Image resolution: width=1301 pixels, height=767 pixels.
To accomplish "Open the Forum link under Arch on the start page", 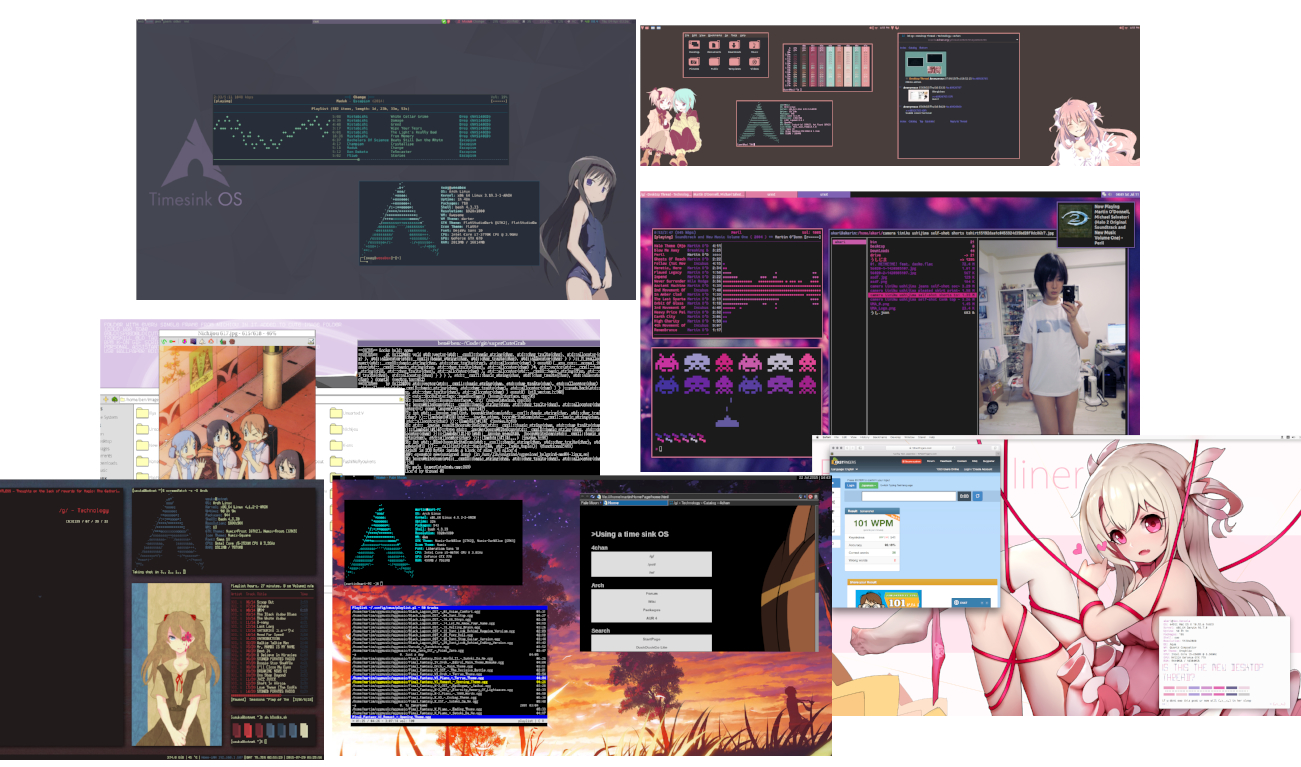I will [x=652, y=594].
